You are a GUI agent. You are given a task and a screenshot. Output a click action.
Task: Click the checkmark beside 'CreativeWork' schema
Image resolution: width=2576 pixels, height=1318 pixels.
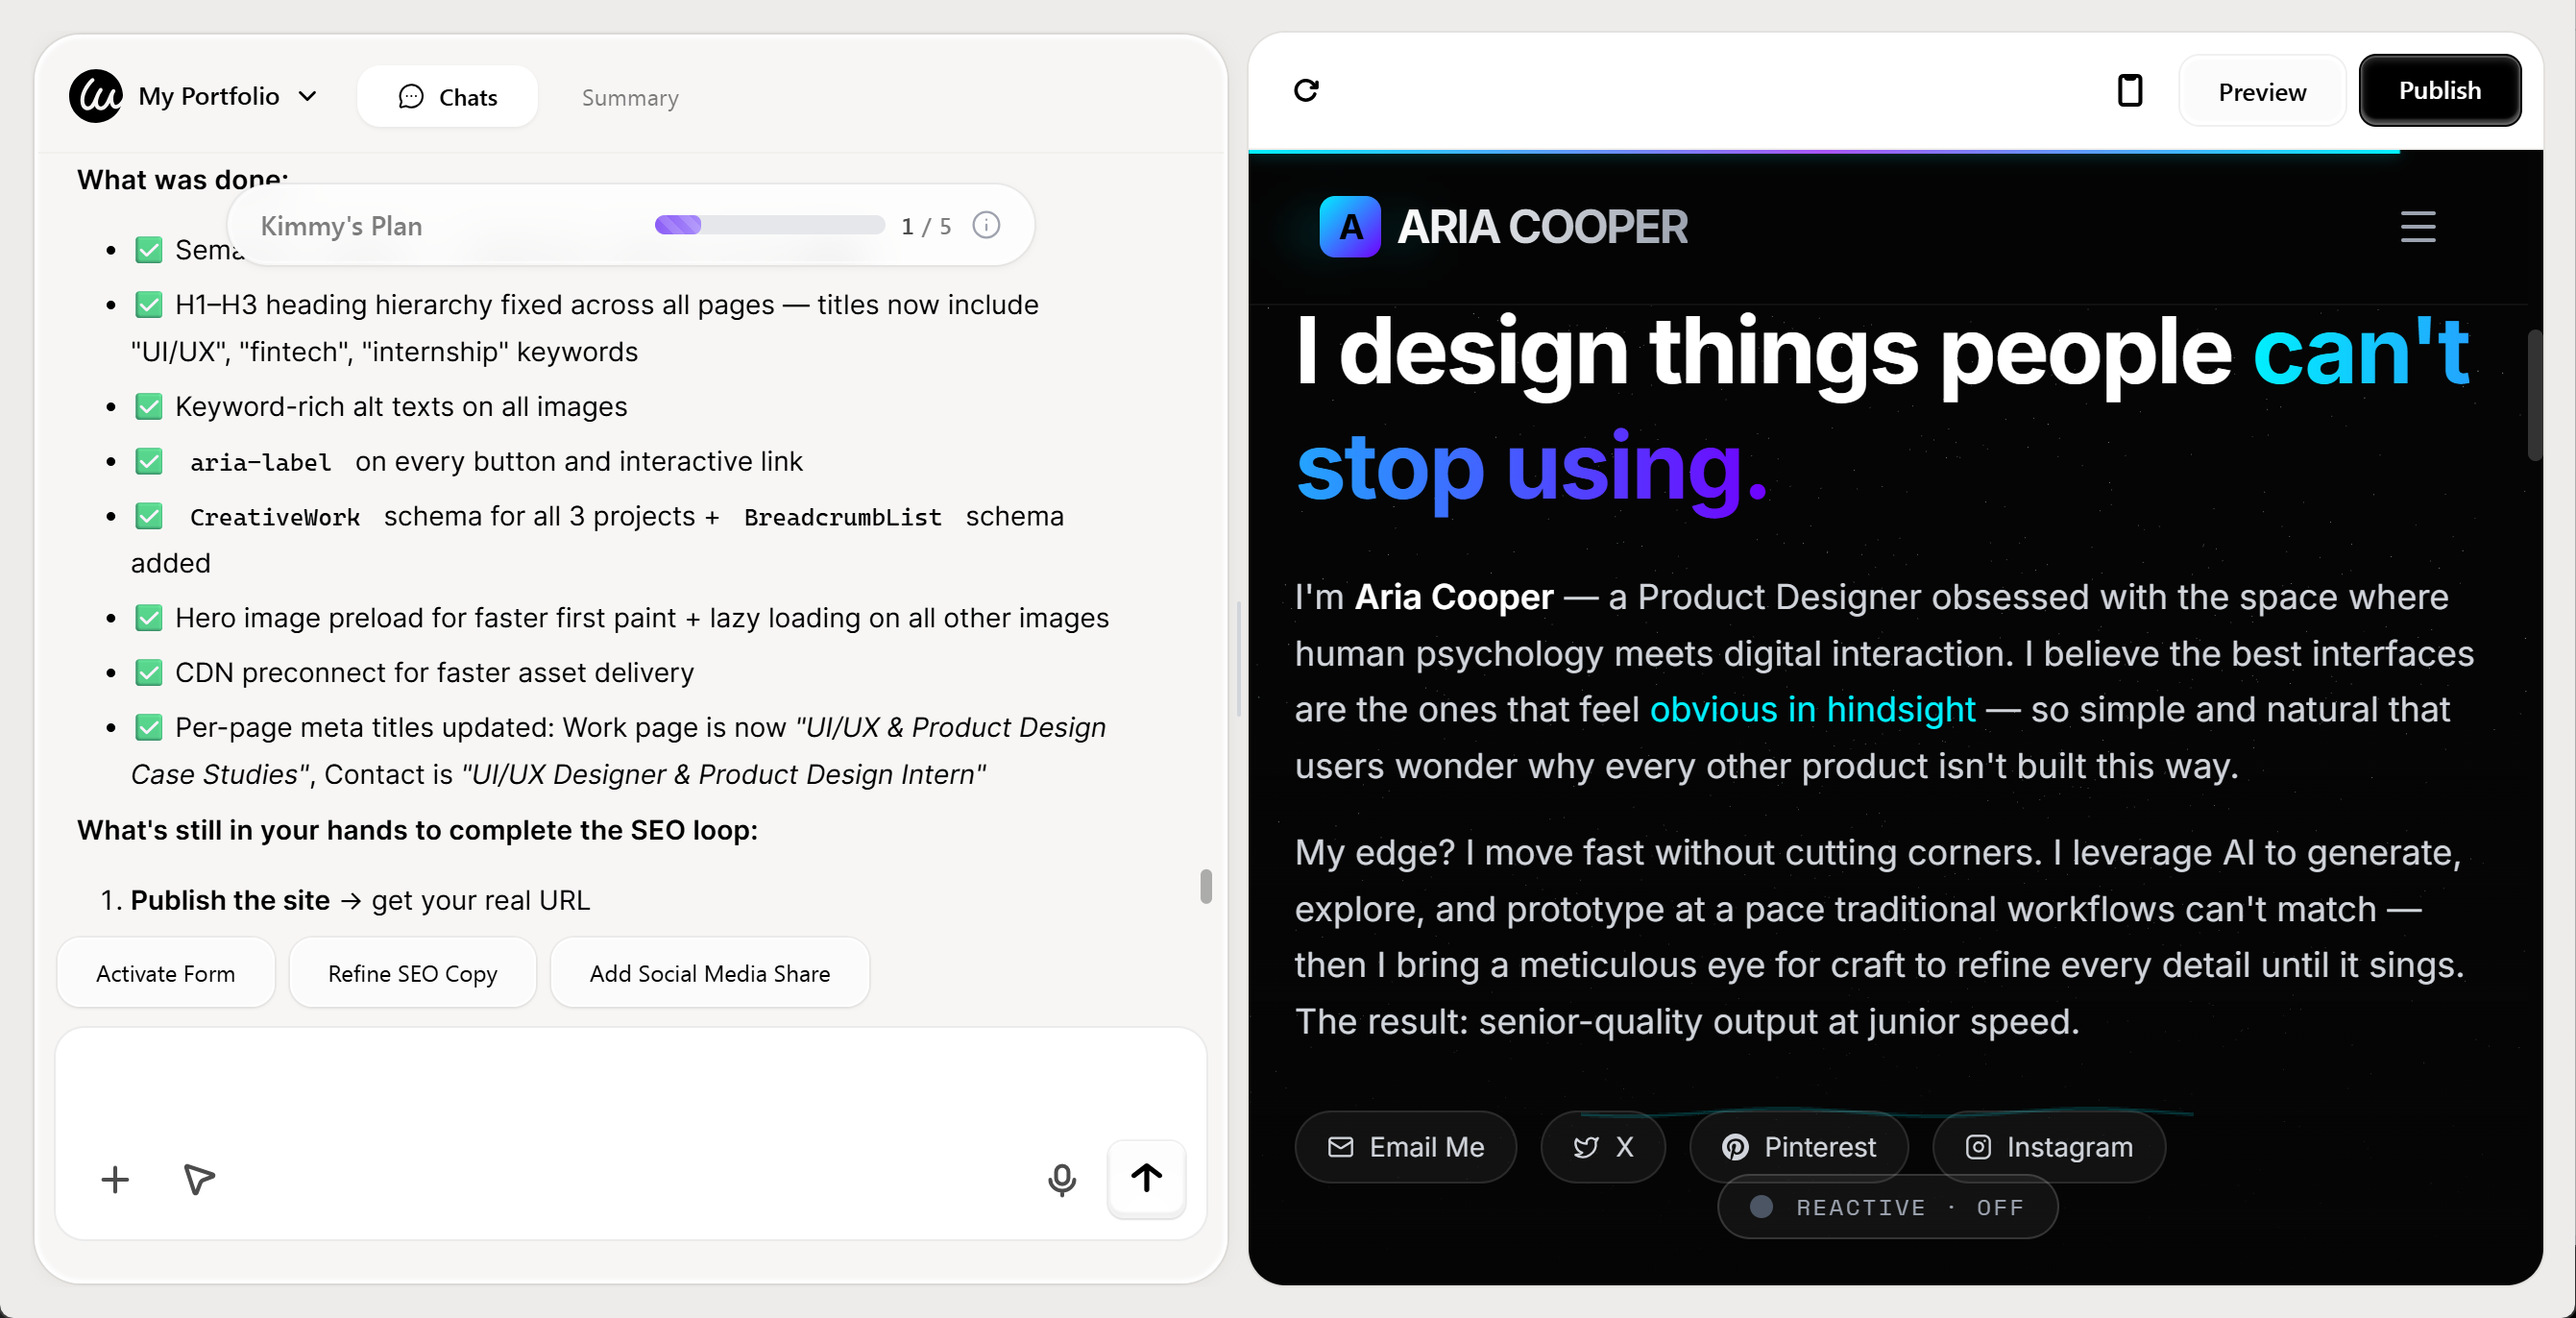tap(149, 516)
